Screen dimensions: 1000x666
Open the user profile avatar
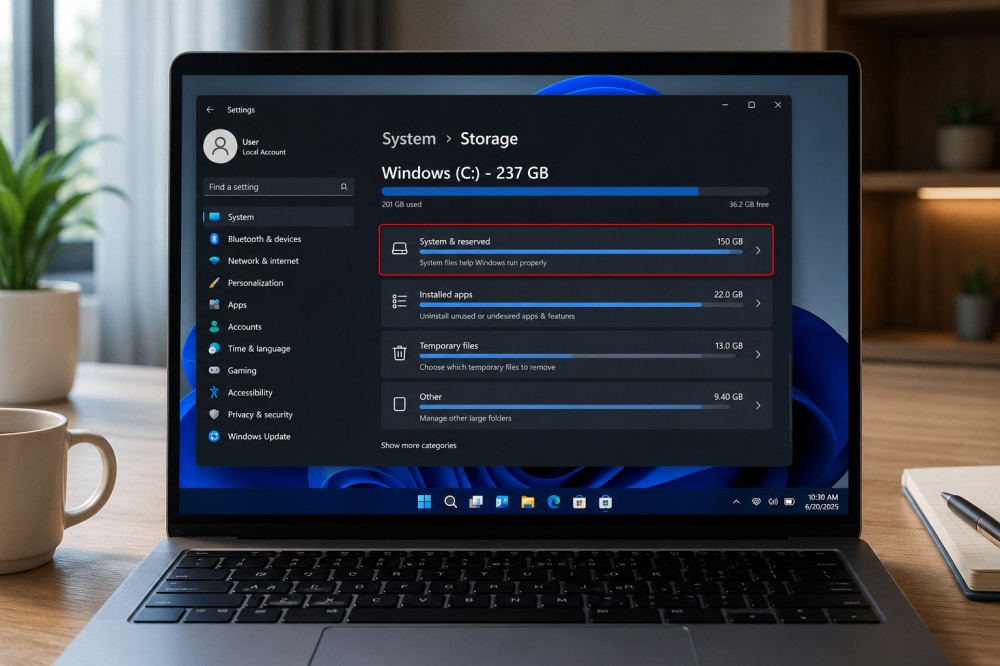[x=220, y=146]
